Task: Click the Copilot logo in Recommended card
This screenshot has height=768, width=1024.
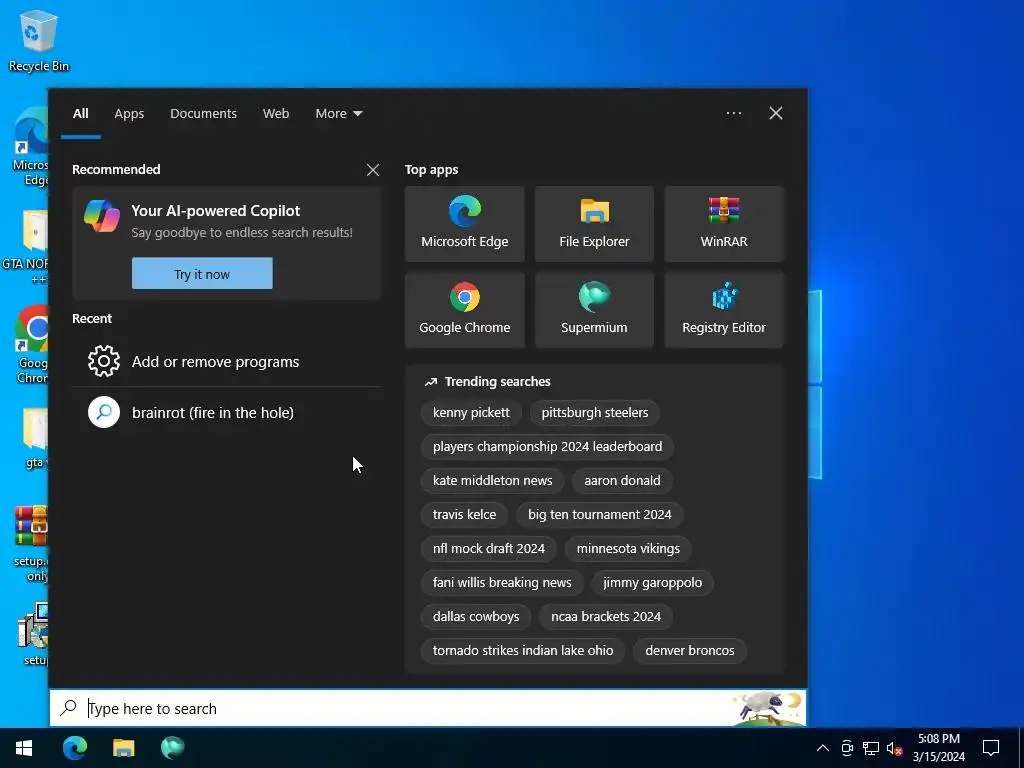Action: [x=102, y=216]
